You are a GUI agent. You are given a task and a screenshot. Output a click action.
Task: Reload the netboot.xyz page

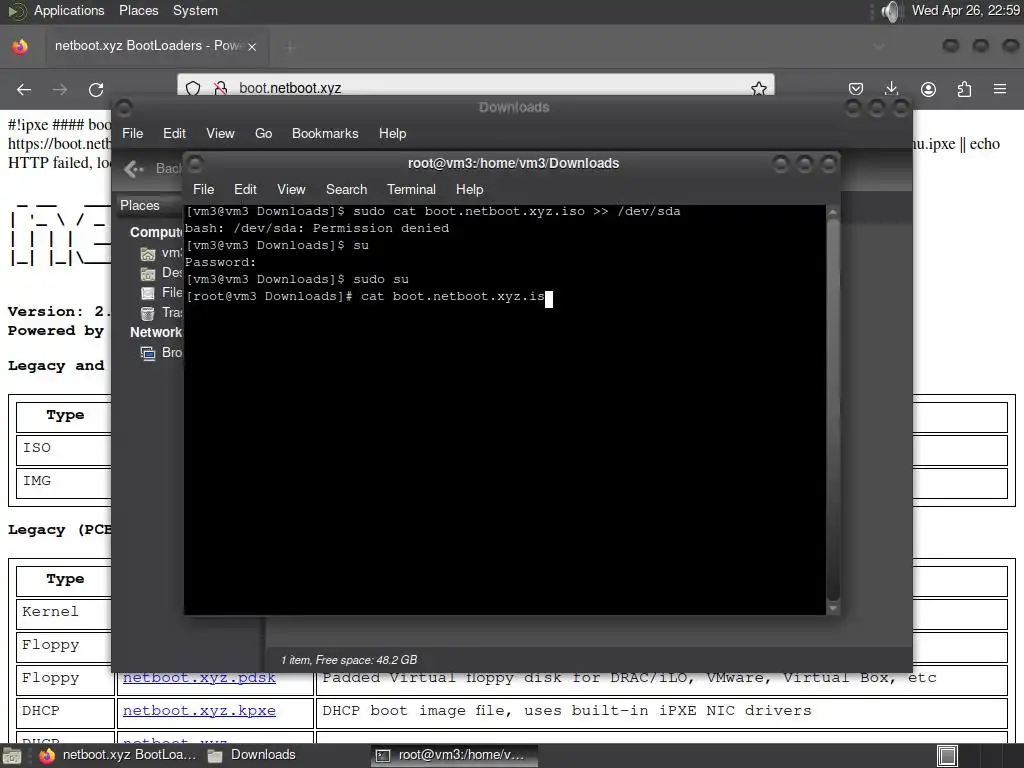tap(96, 89)
